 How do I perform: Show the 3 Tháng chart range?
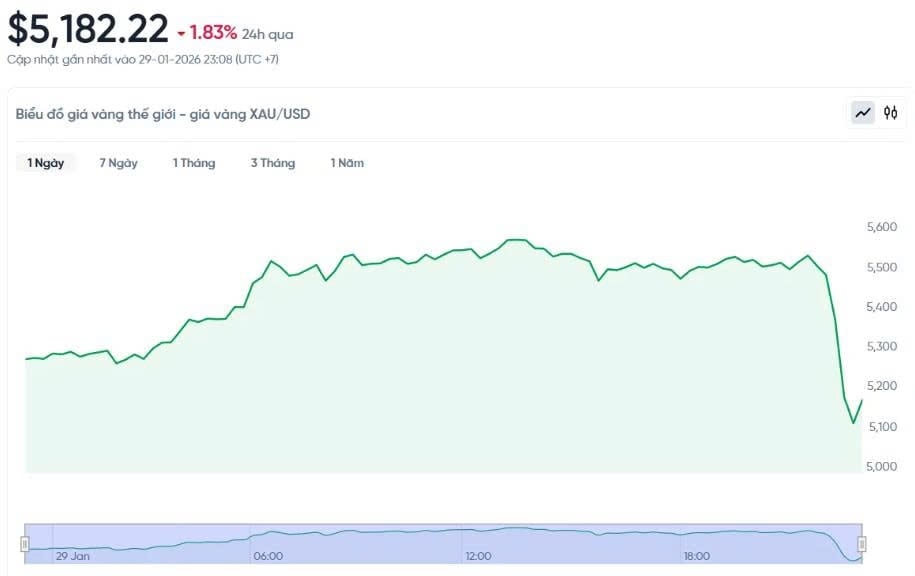[x=273, y=163]
